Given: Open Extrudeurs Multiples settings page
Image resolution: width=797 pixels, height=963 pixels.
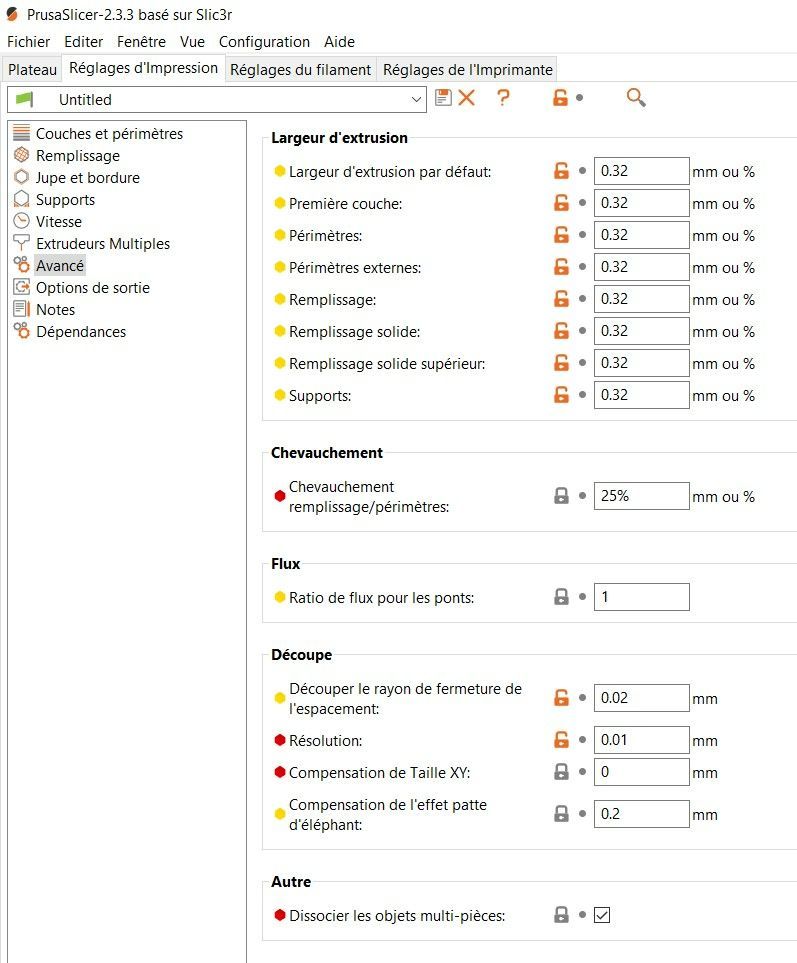Looking at the screenshot, I should coord(103,244).
